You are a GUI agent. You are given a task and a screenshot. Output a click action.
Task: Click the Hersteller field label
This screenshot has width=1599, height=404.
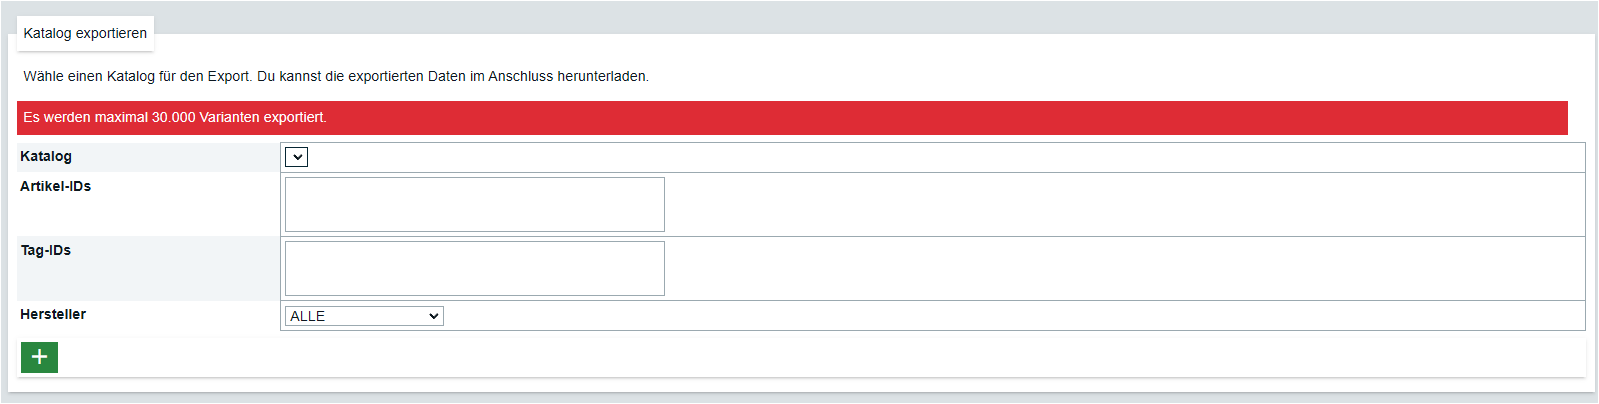pos(53,314)
